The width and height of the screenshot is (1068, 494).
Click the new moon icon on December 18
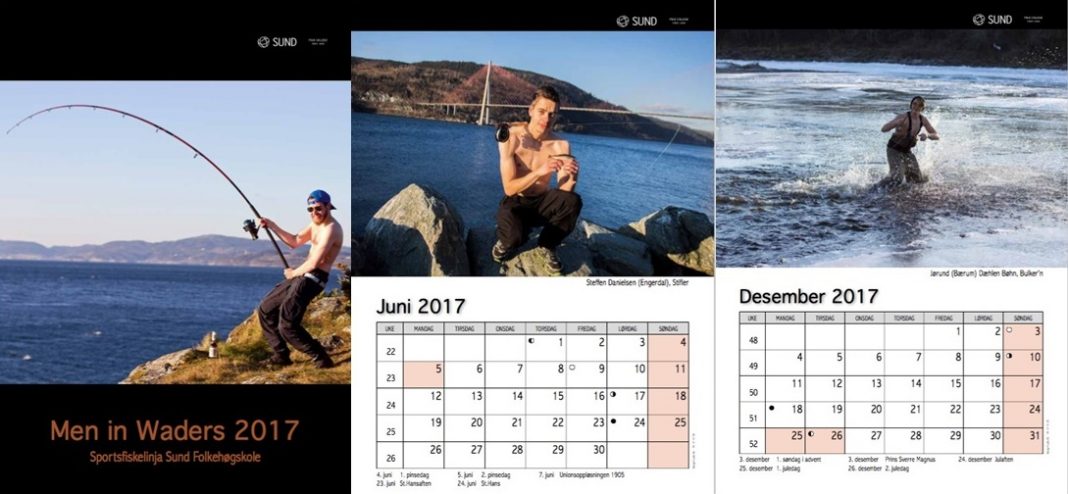(772, 407)
